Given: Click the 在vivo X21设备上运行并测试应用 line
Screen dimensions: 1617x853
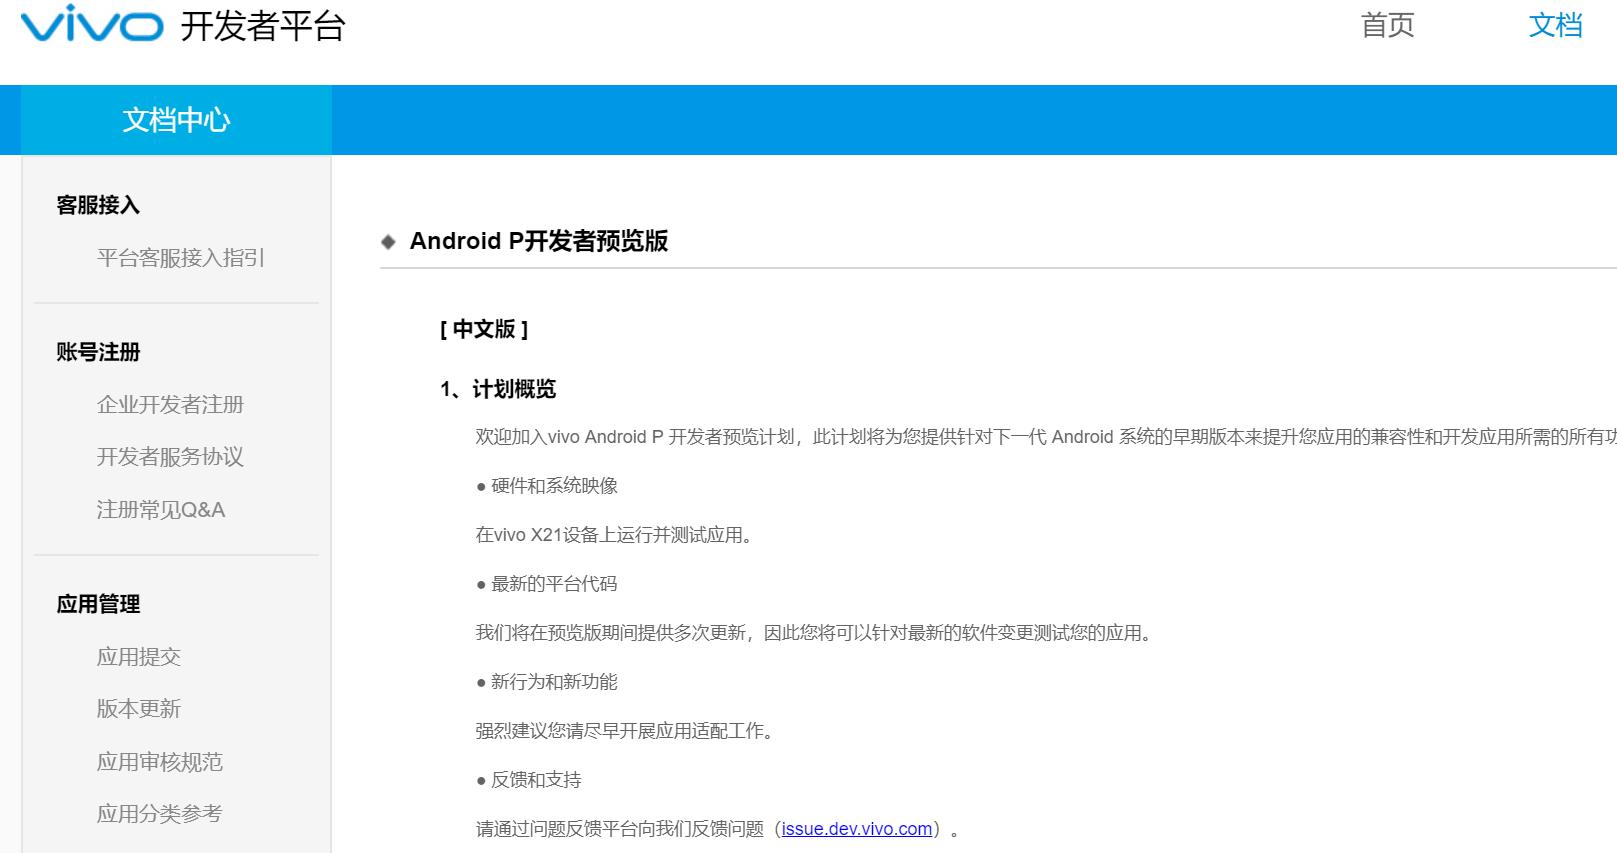Looking at the screenshot, I should tap(614, 535).
